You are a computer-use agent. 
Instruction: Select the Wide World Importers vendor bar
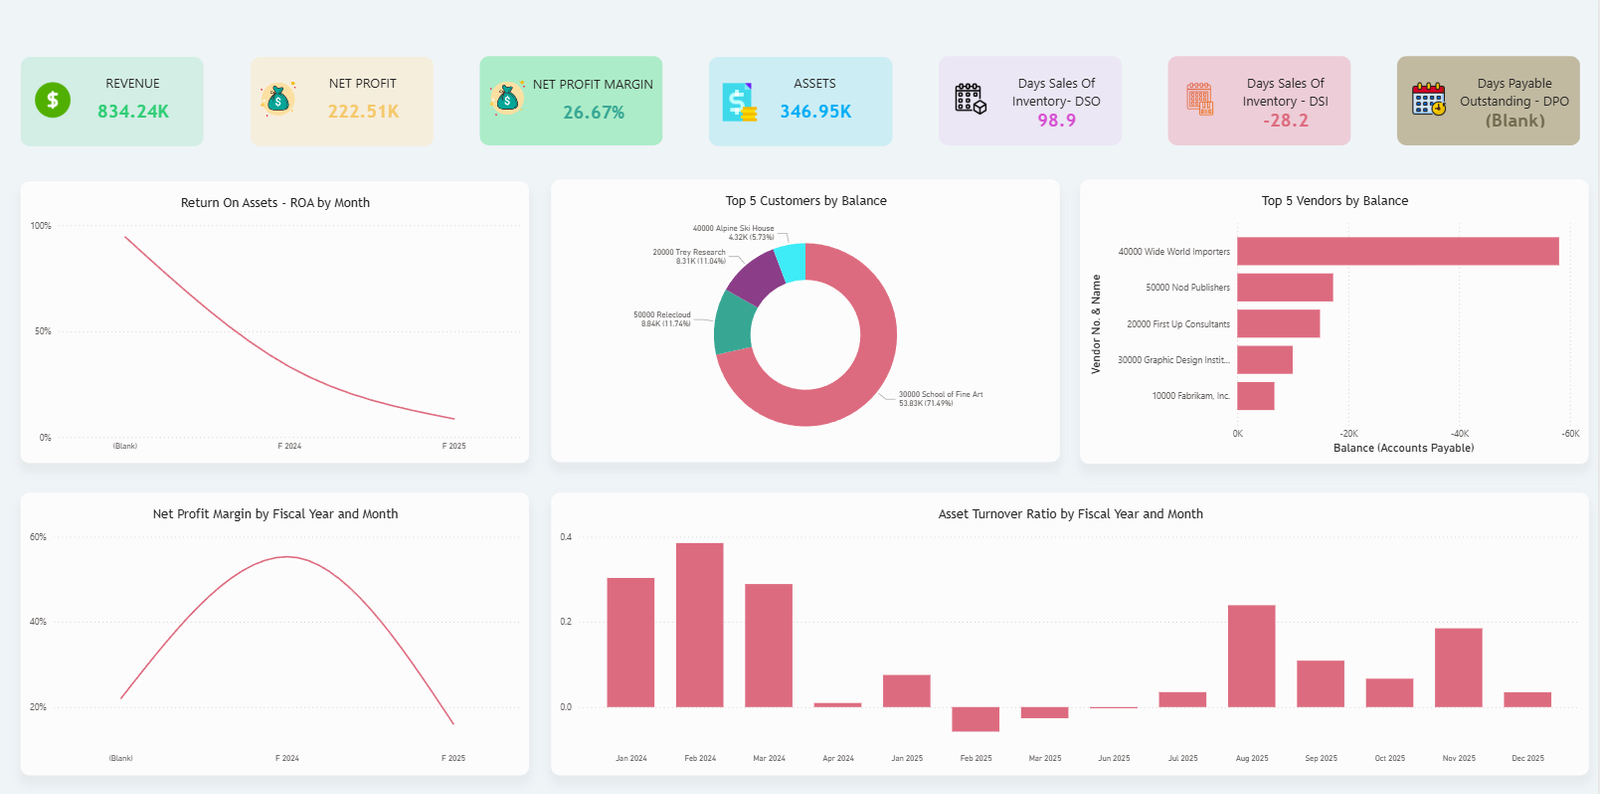click(x=1397, y=251)
